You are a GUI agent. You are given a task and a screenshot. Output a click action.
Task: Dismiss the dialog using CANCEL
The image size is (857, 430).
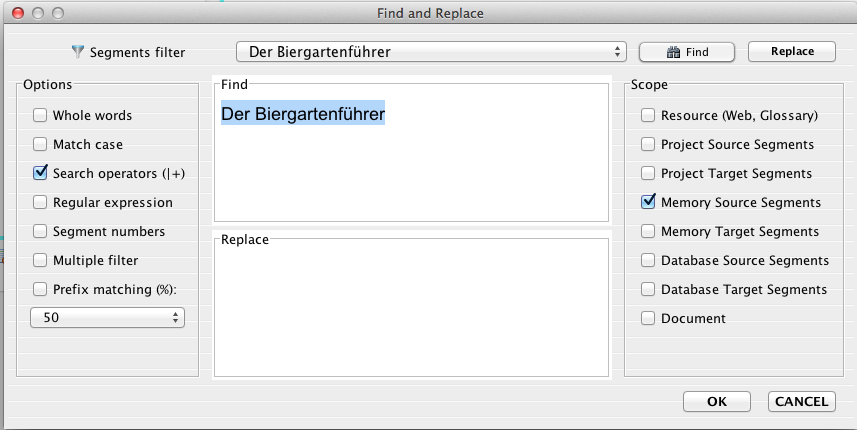[801, 401]
